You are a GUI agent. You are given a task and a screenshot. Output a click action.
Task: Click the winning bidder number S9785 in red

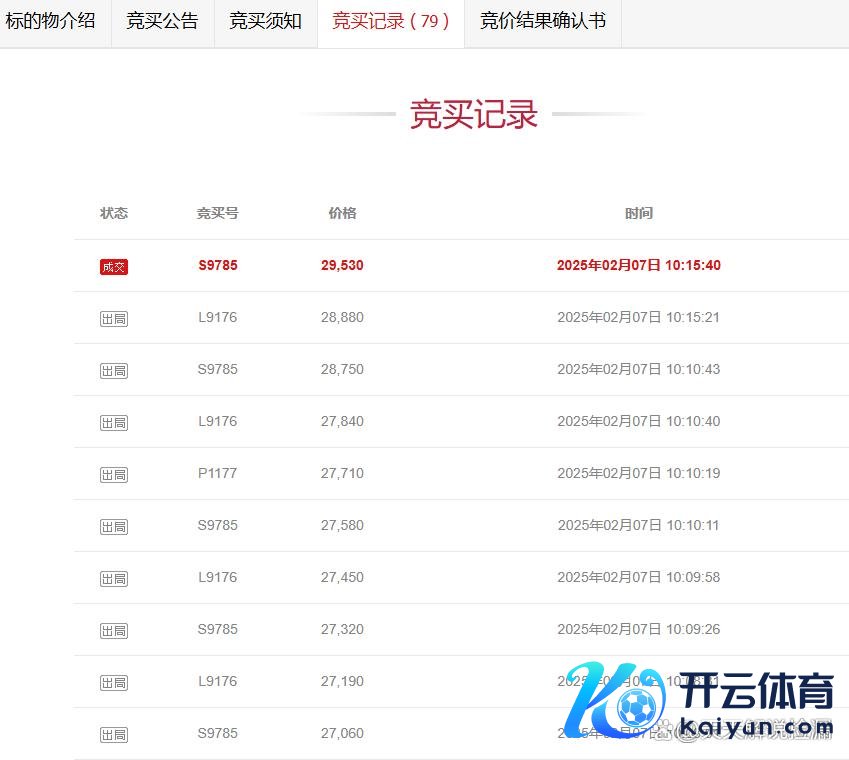[x=218, y=266]
